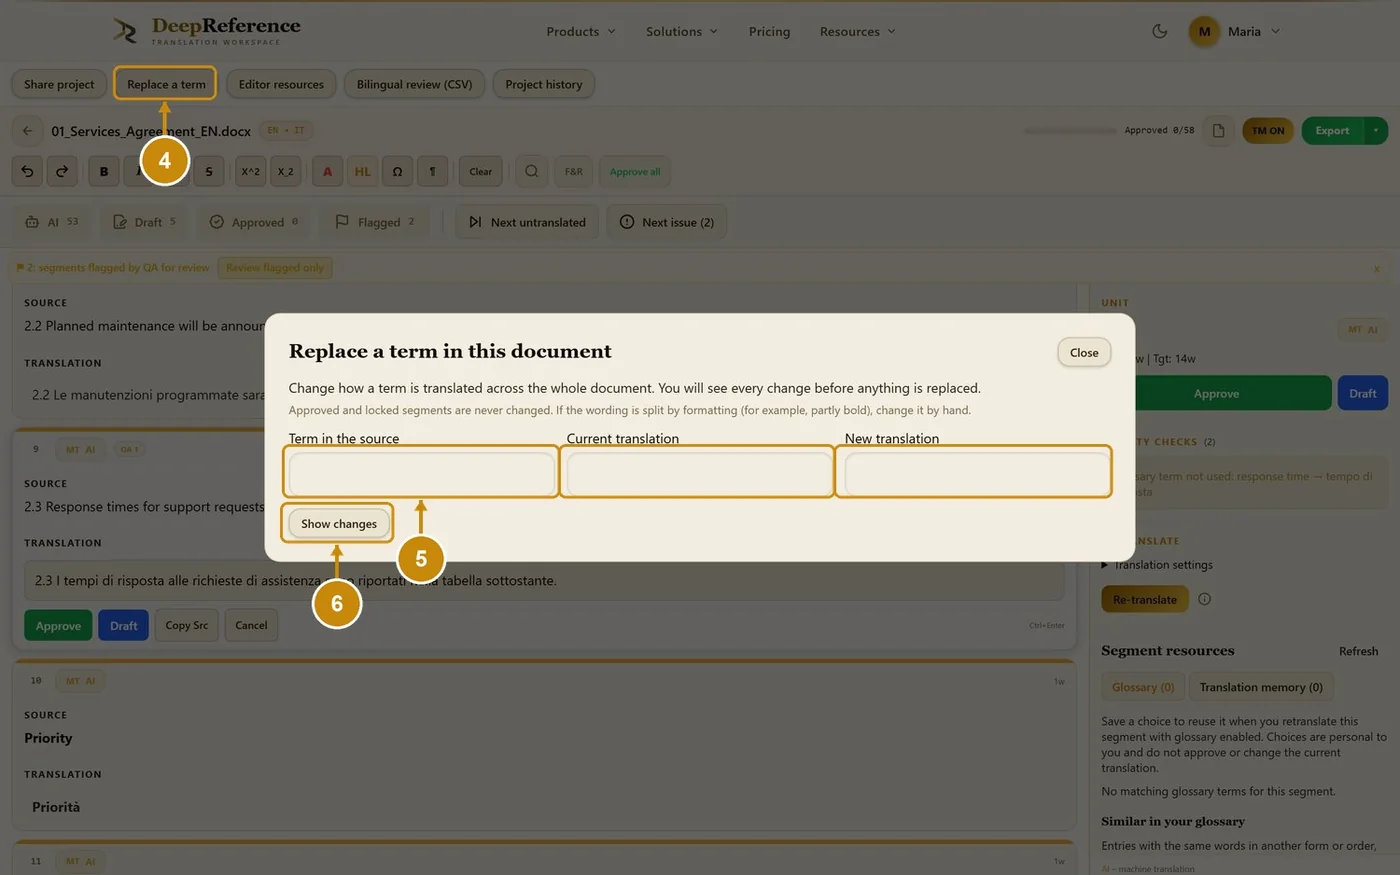Toggle the pilcrow paragraph marks button
Viewport: 1400px width, 875px height.
pyautogui.click(x=432, y=171)
